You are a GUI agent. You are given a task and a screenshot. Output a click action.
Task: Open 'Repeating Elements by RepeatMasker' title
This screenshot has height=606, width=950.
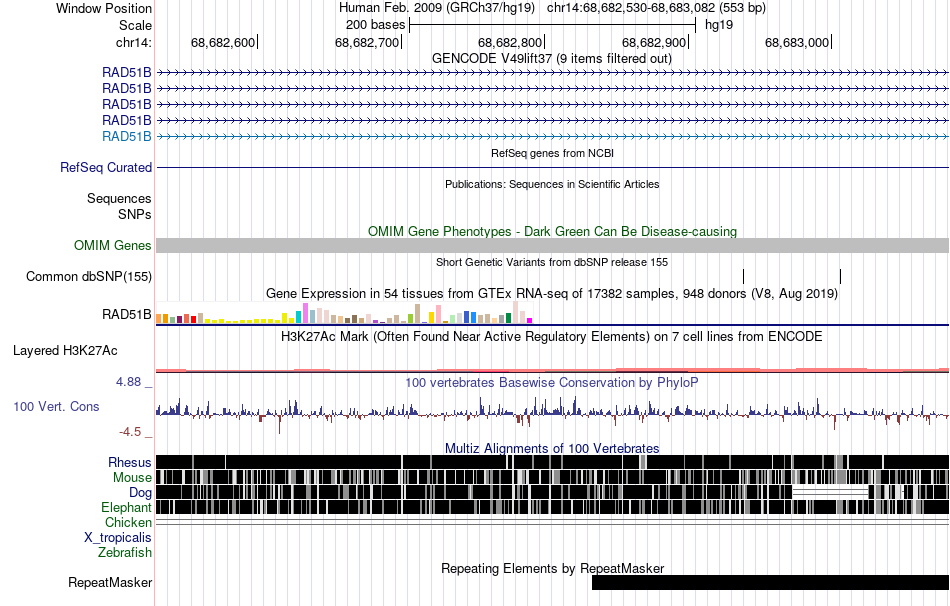pos(552,568)
